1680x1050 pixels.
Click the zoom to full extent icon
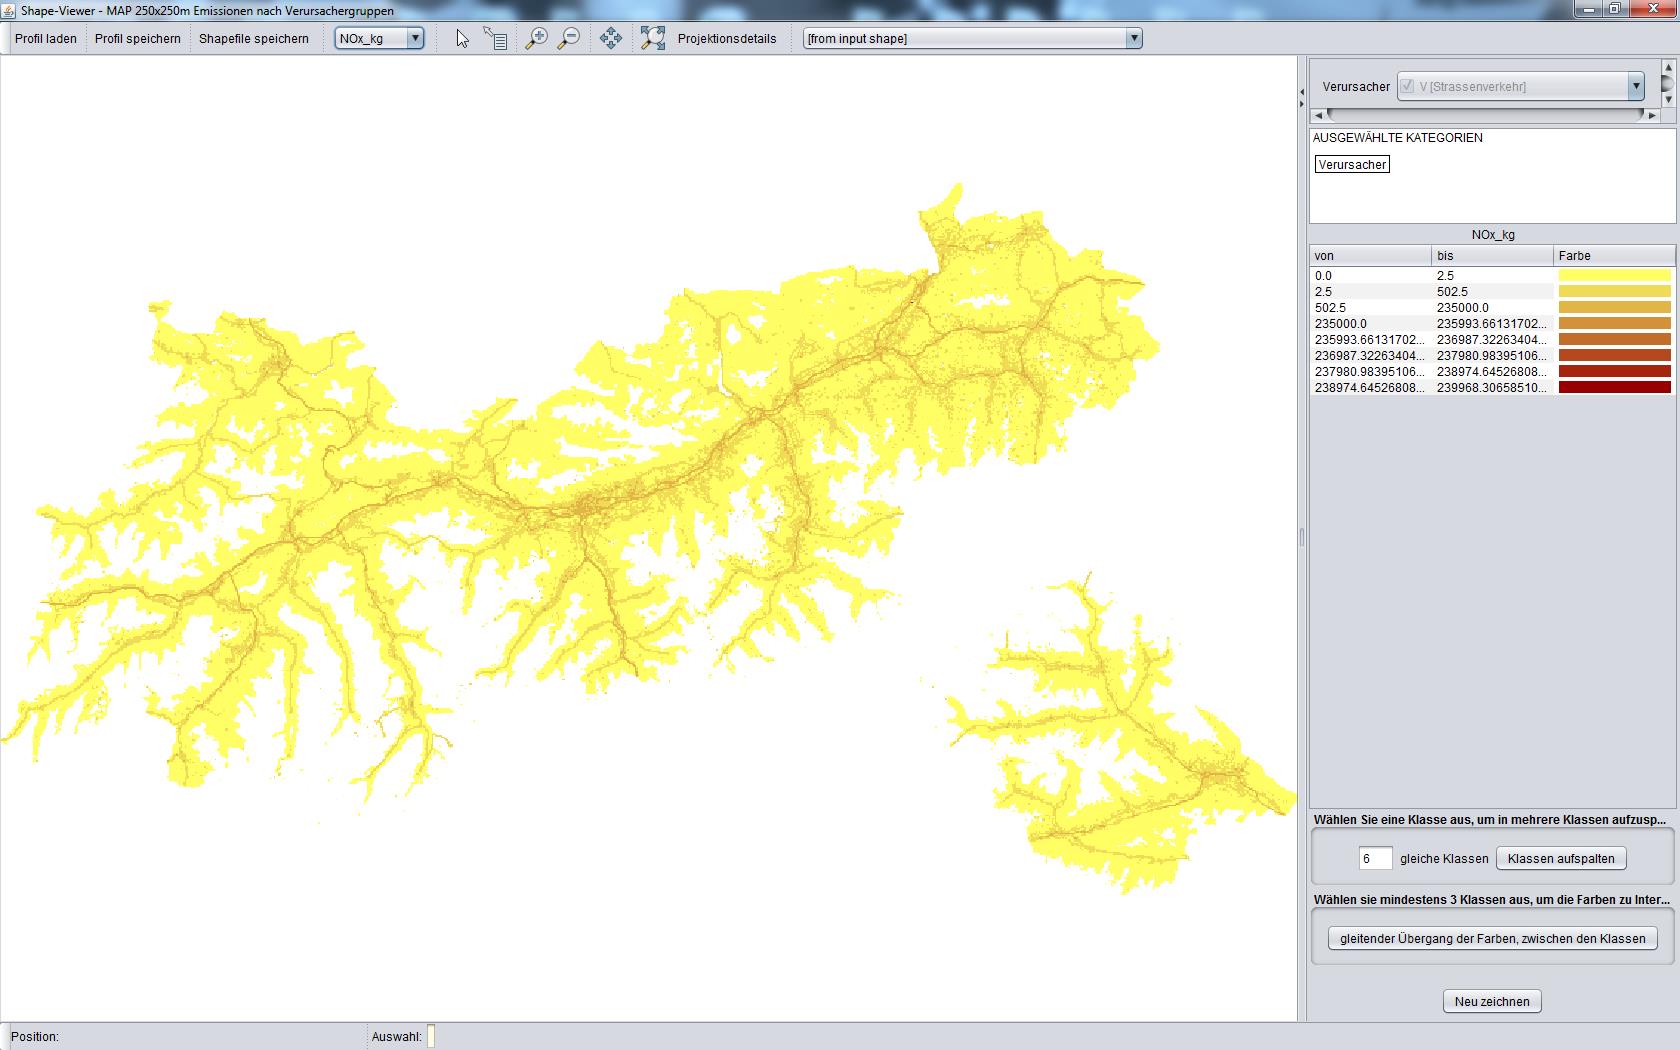(653, 39)
